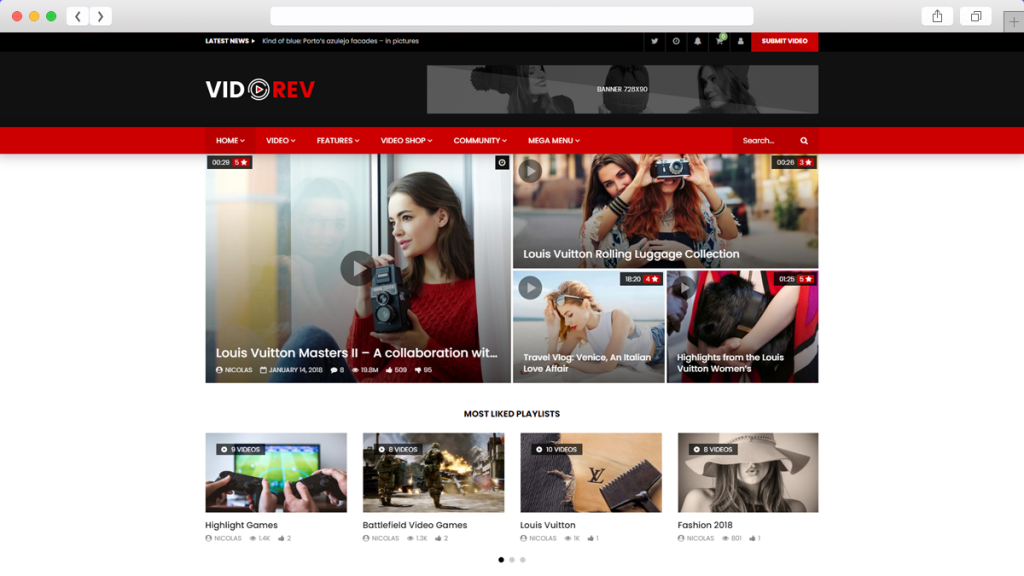Open the latest news Porto azulejo headline
Image resolution: width=1024 pixels, height=576 pixels.
point(340,41)
